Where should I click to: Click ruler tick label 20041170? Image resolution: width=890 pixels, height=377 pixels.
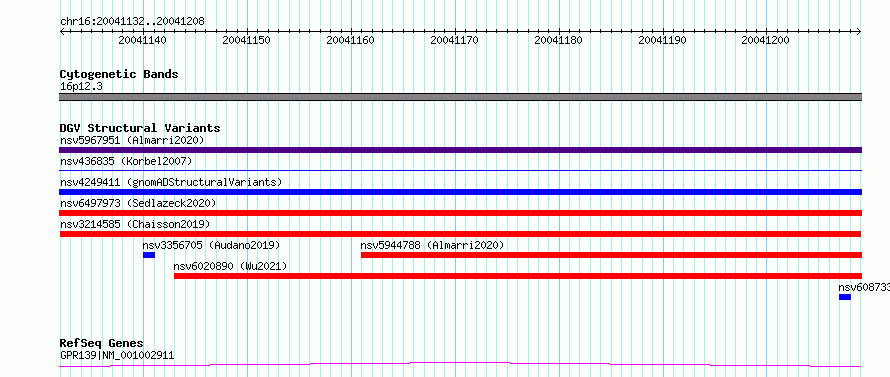(x=455, y=40)
